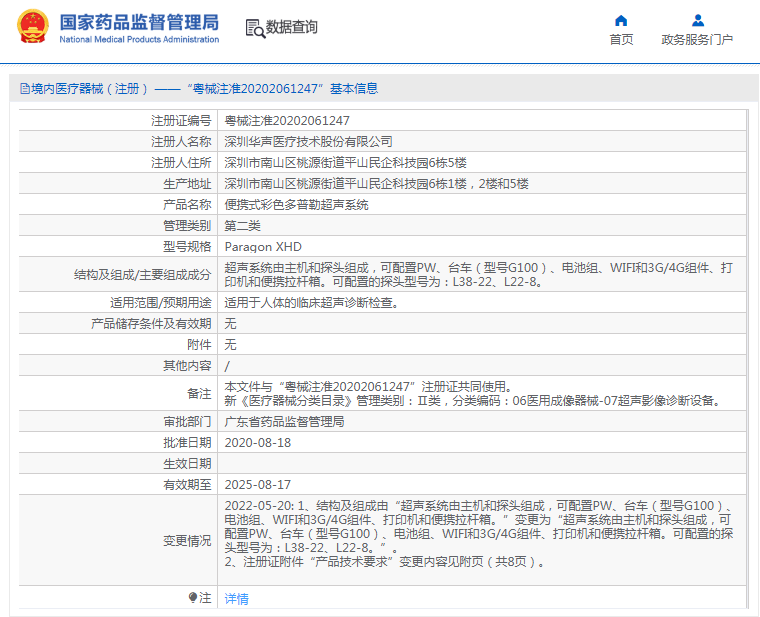Image resolution: width=760 pixels, height=617 pixels.
Task: Select registration number 粤械注准20202061247 value
Action: coord(287,121)
